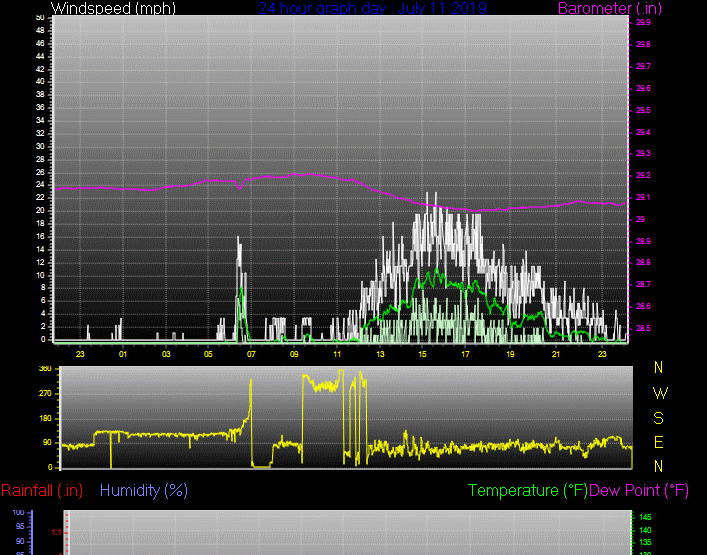Click hour 13 on the time axis
707x555 pixels.
coord(380,354)
